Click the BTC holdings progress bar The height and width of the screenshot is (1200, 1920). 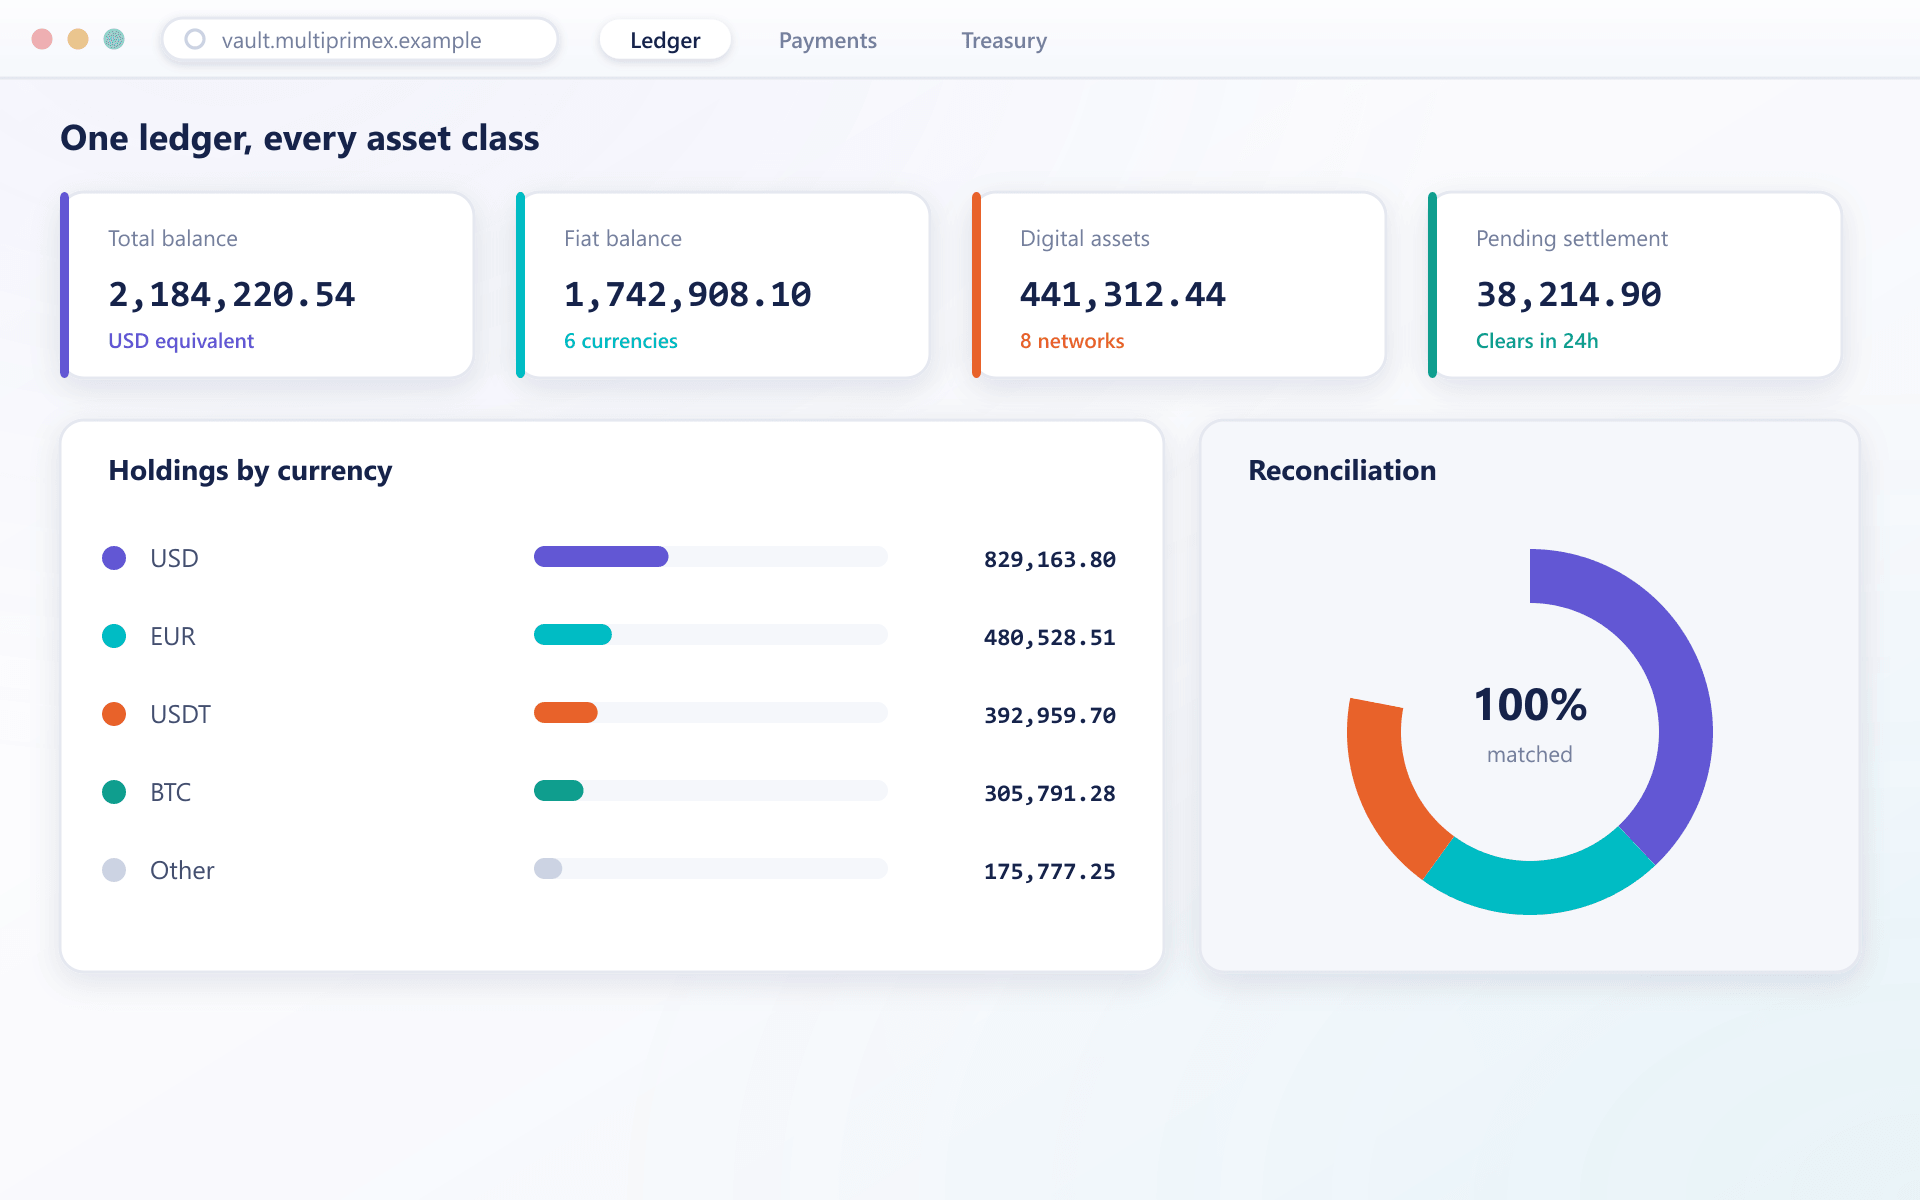(711, 791)
